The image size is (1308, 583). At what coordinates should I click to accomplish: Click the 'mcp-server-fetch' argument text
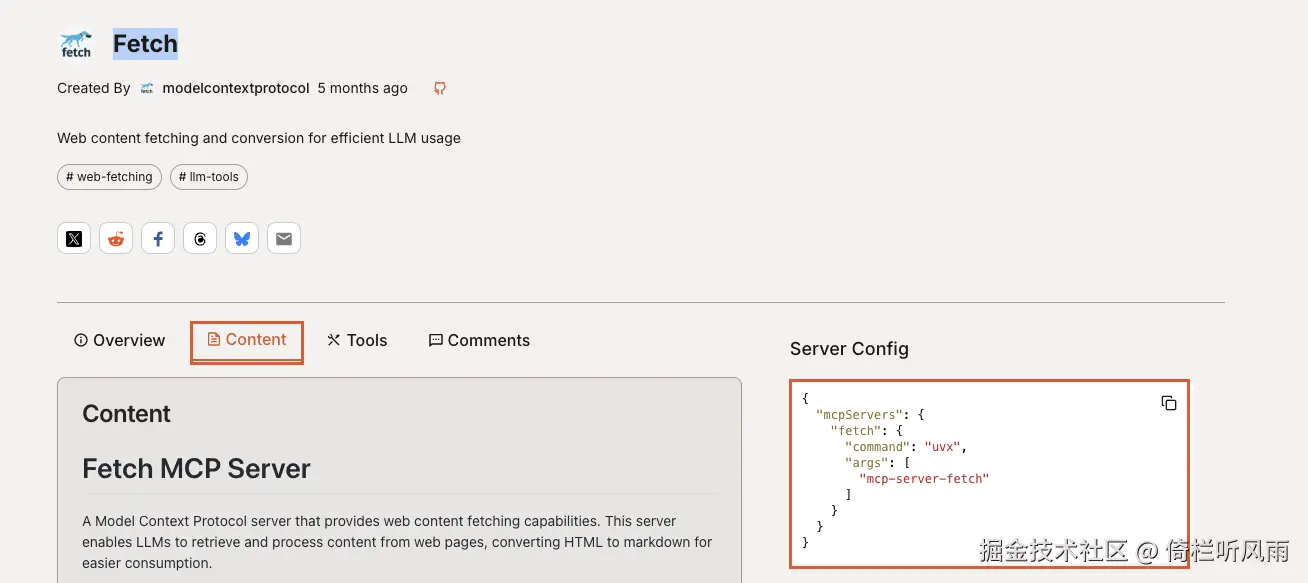(x=924, y=479)
